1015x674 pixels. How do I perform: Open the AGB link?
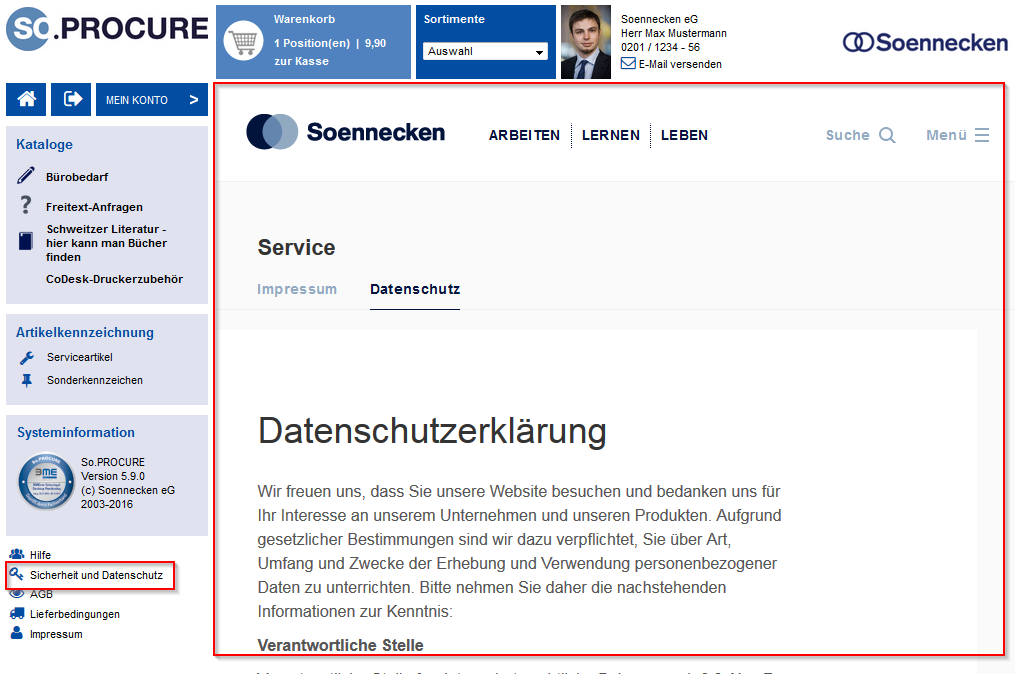coord(41,594)
